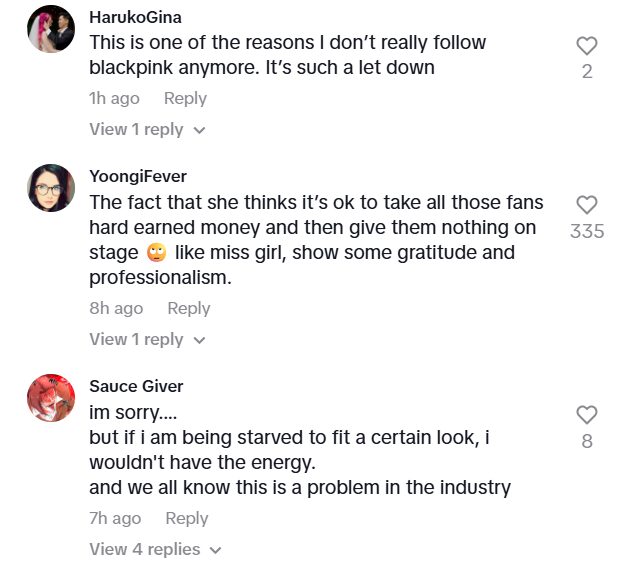Like YoongiFever's comment with the heart icon
This screenshot has height=562, width=619.
click(587, 205)
